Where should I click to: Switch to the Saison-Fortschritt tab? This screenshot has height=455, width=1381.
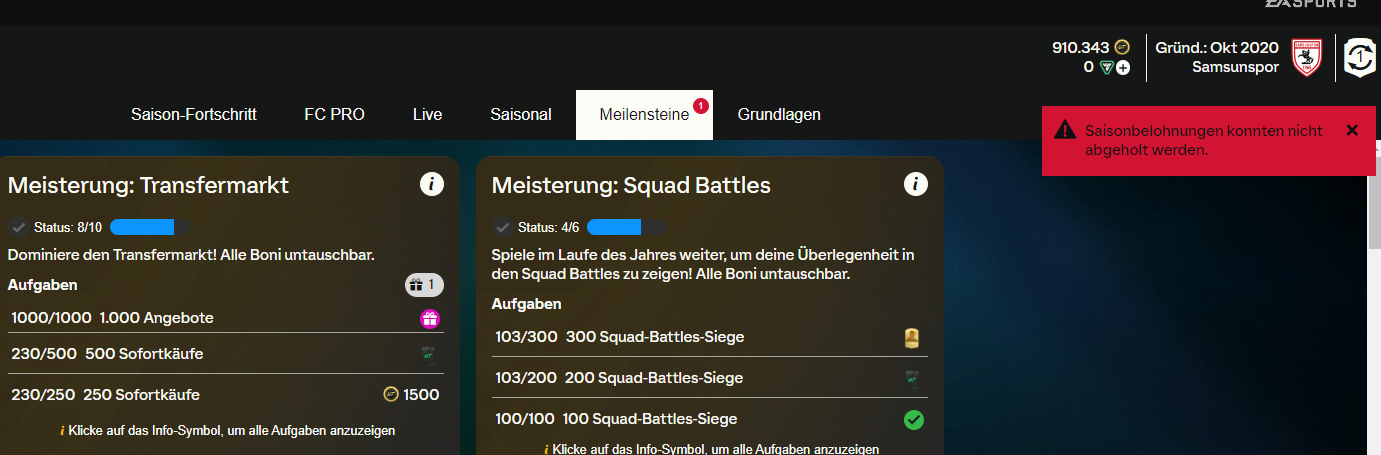click(x=194, y=115)
